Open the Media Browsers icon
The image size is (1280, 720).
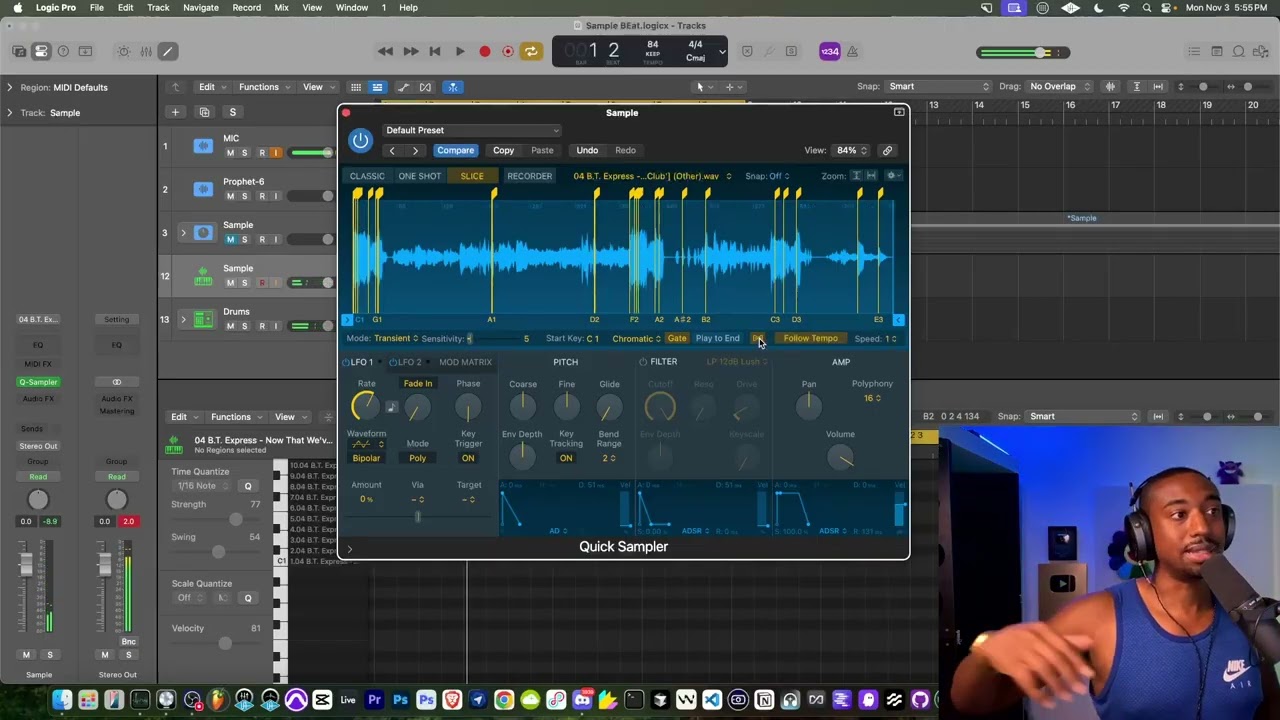click(1262, 52)
